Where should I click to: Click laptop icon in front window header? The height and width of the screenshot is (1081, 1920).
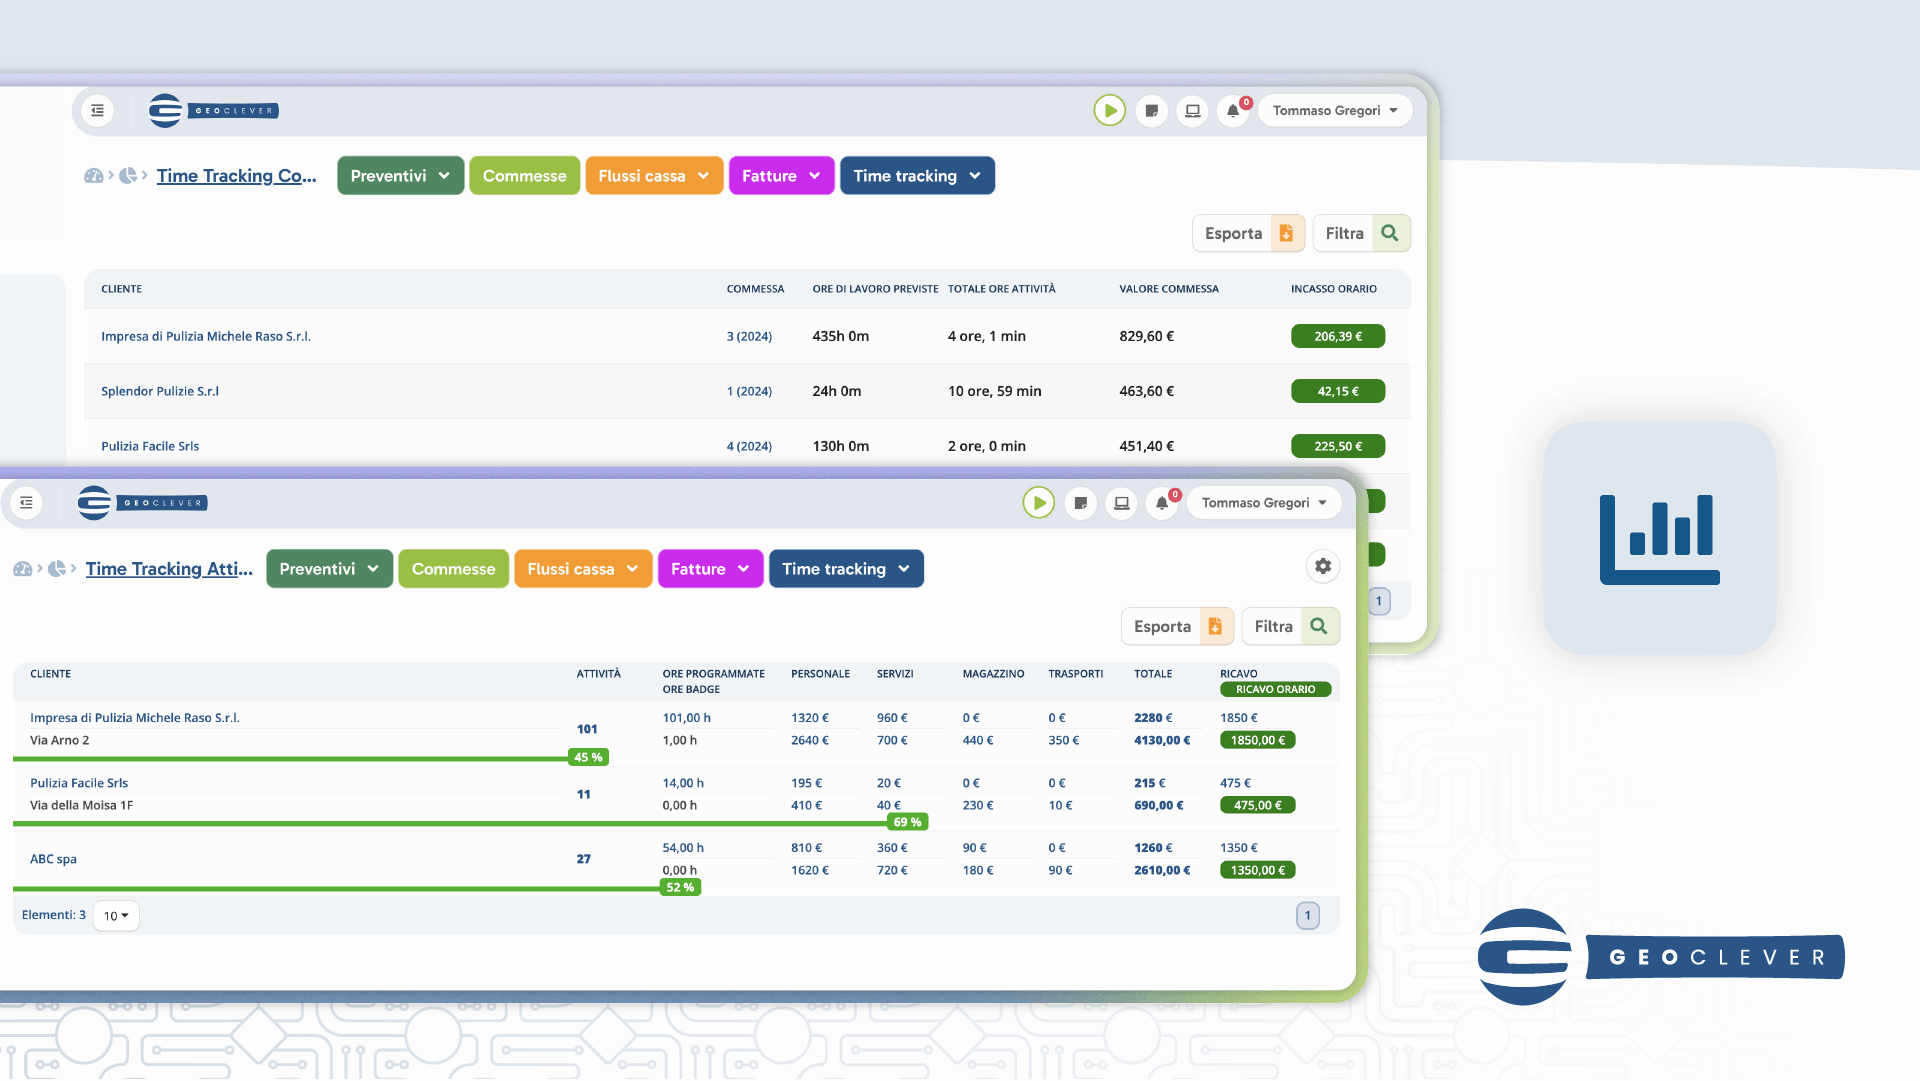(1121, 503)
